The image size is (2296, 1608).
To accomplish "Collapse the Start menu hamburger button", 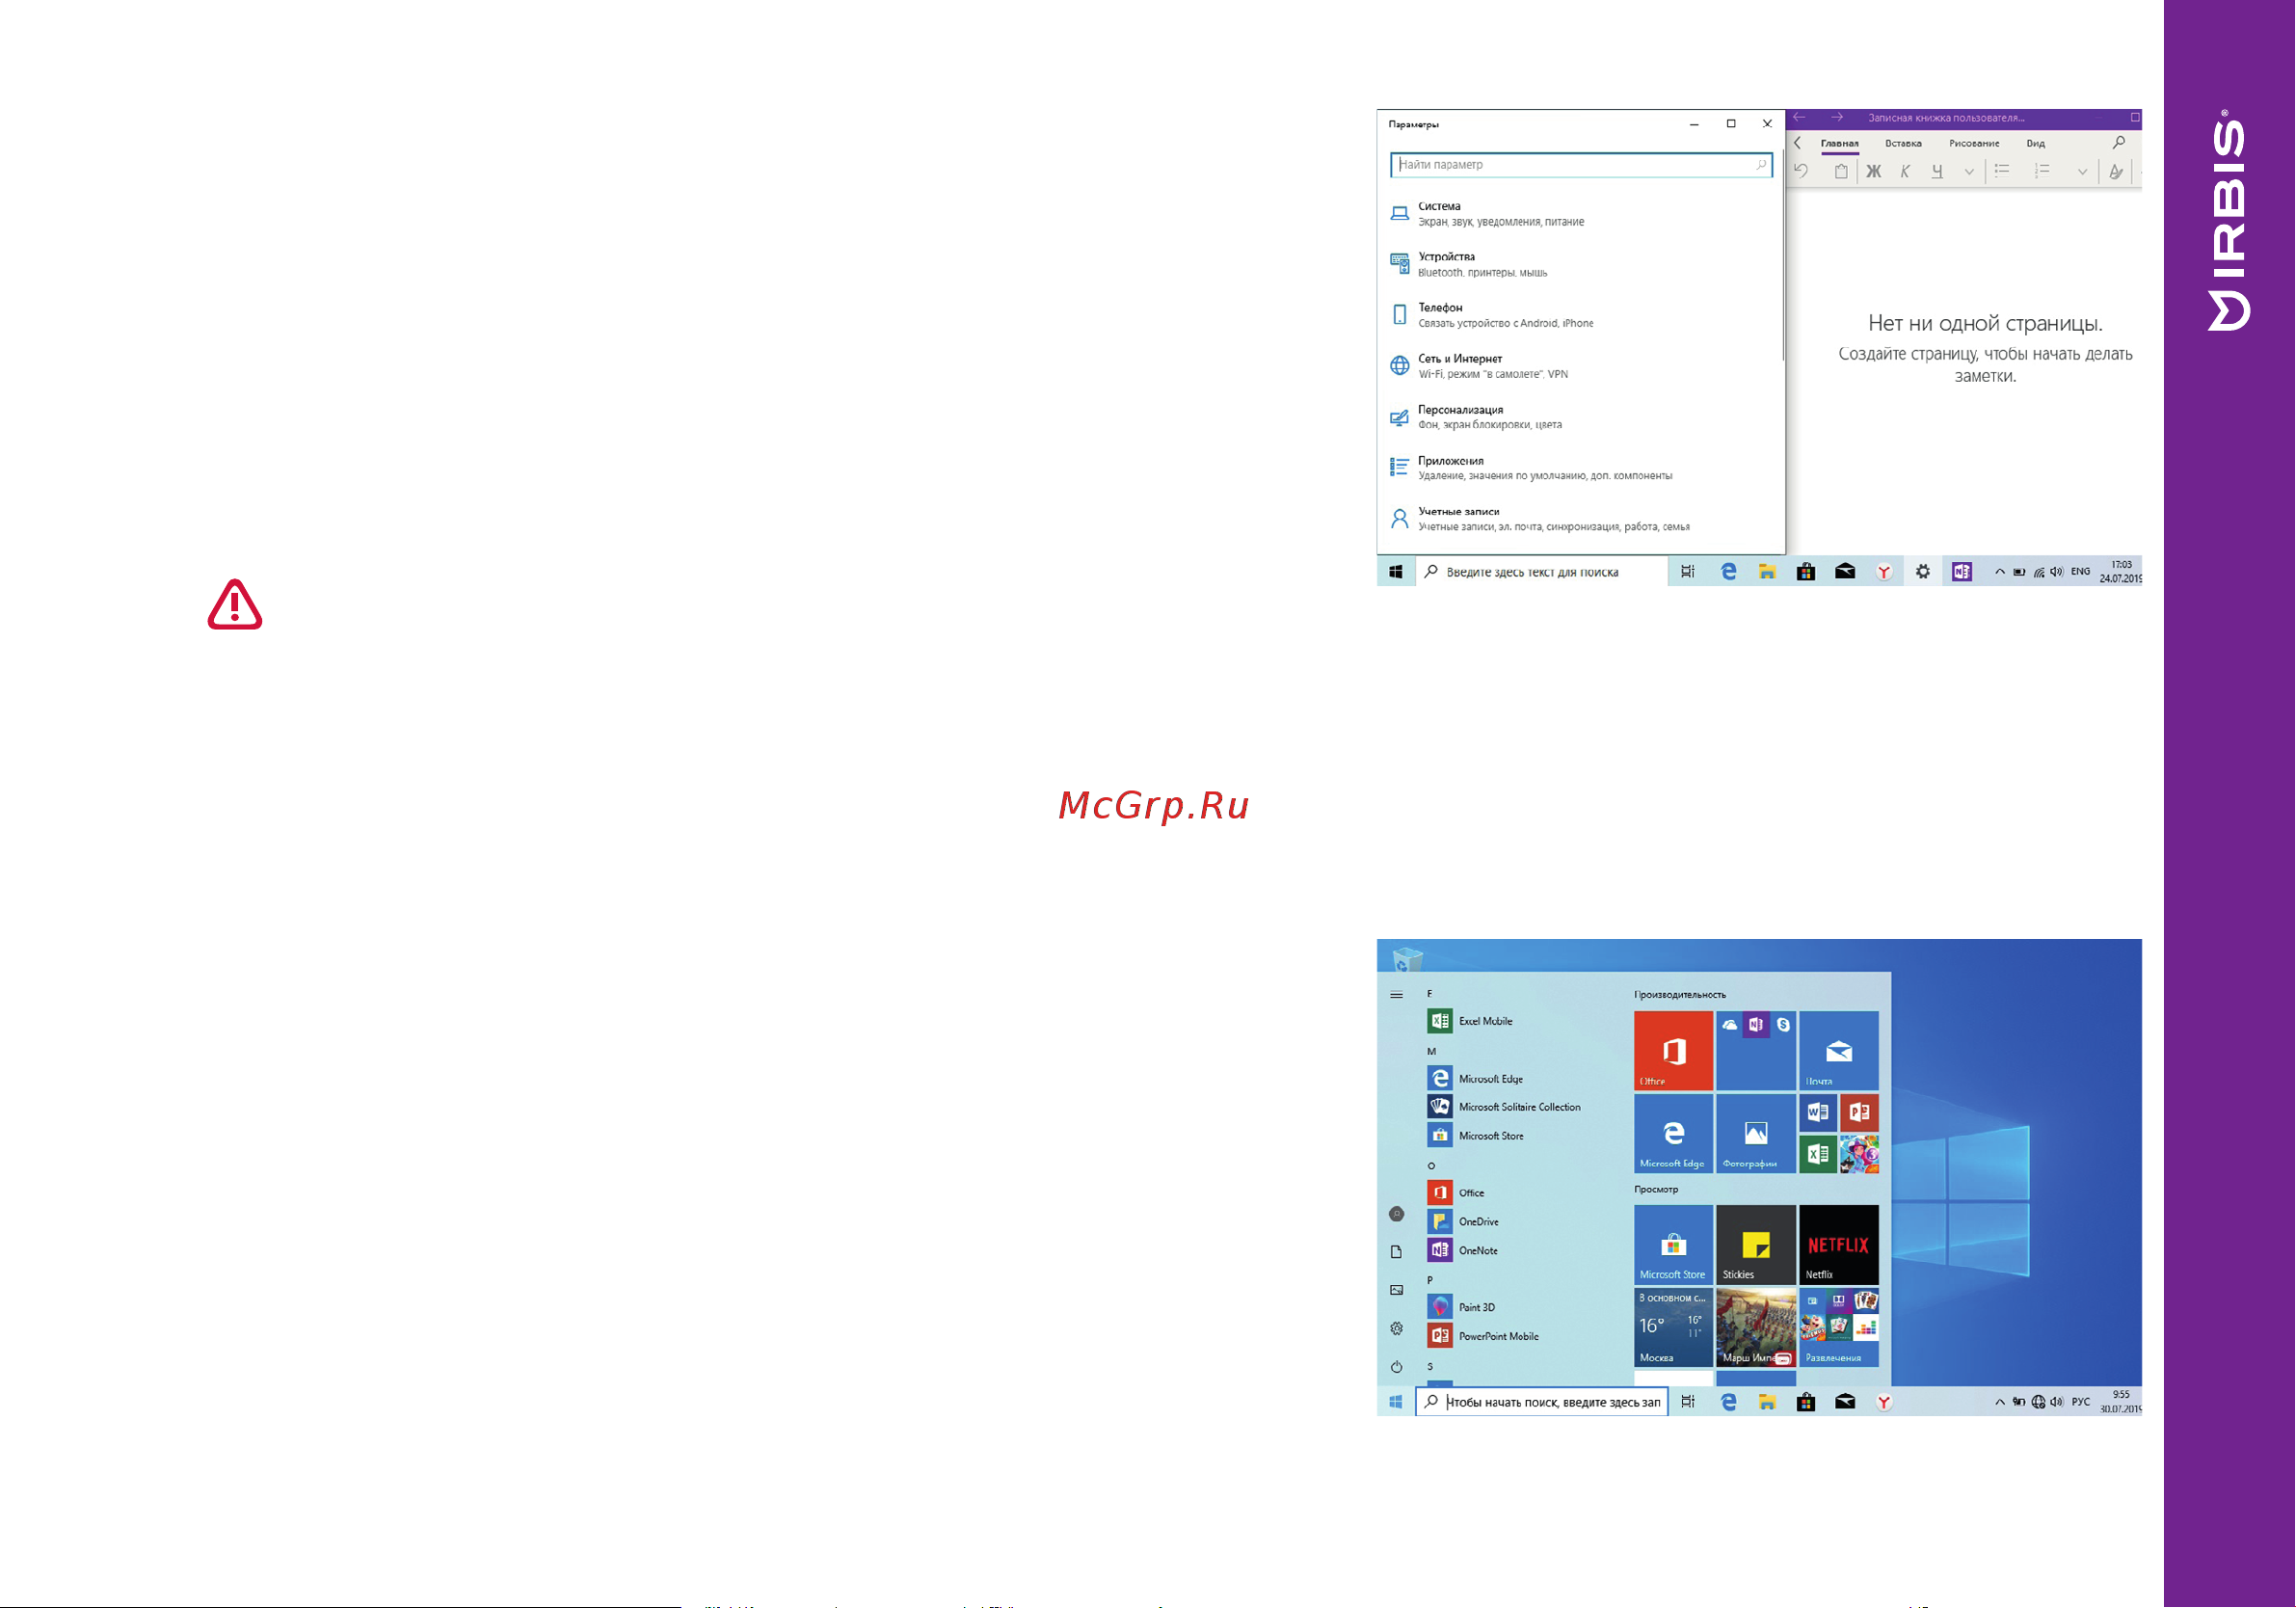I will pos(1397,995).
